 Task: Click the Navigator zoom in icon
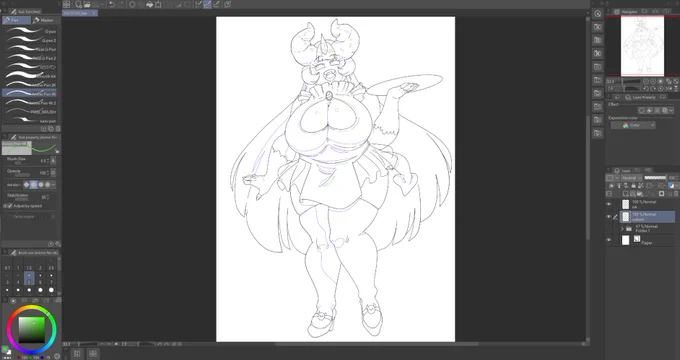[653, 81]
